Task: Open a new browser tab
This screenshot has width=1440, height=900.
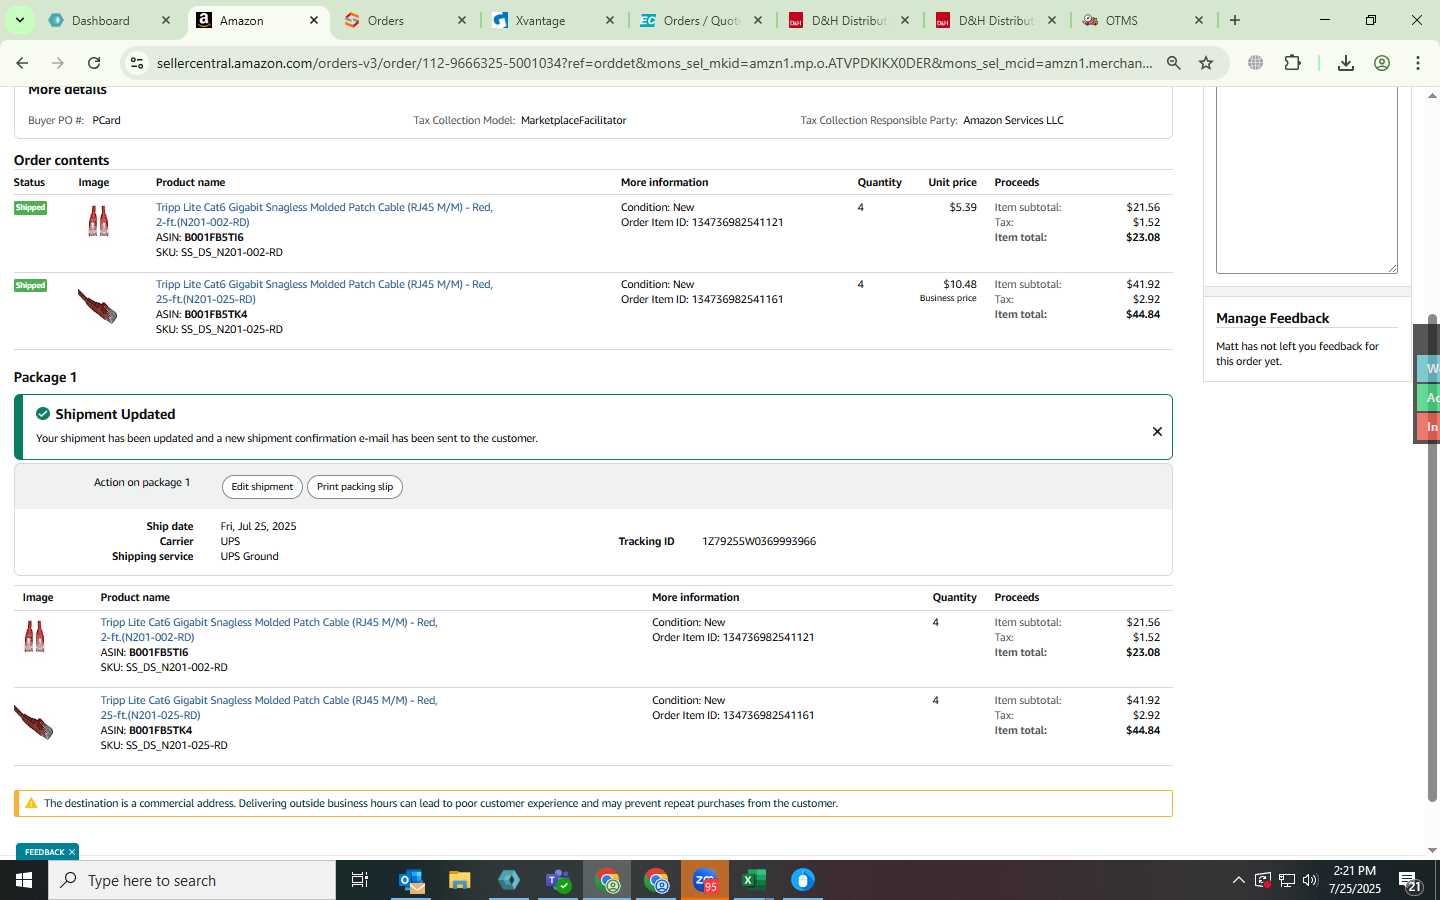Action: 1235,20
